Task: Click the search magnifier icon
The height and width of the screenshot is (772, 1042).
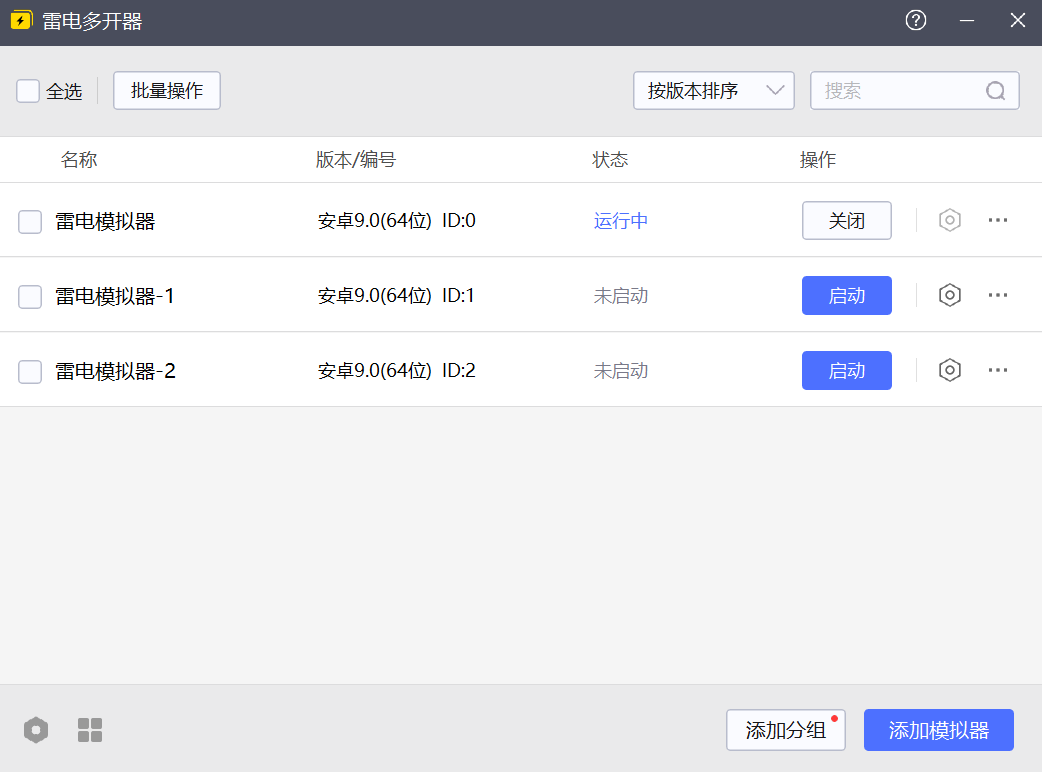Action: [x=995, y=91]
